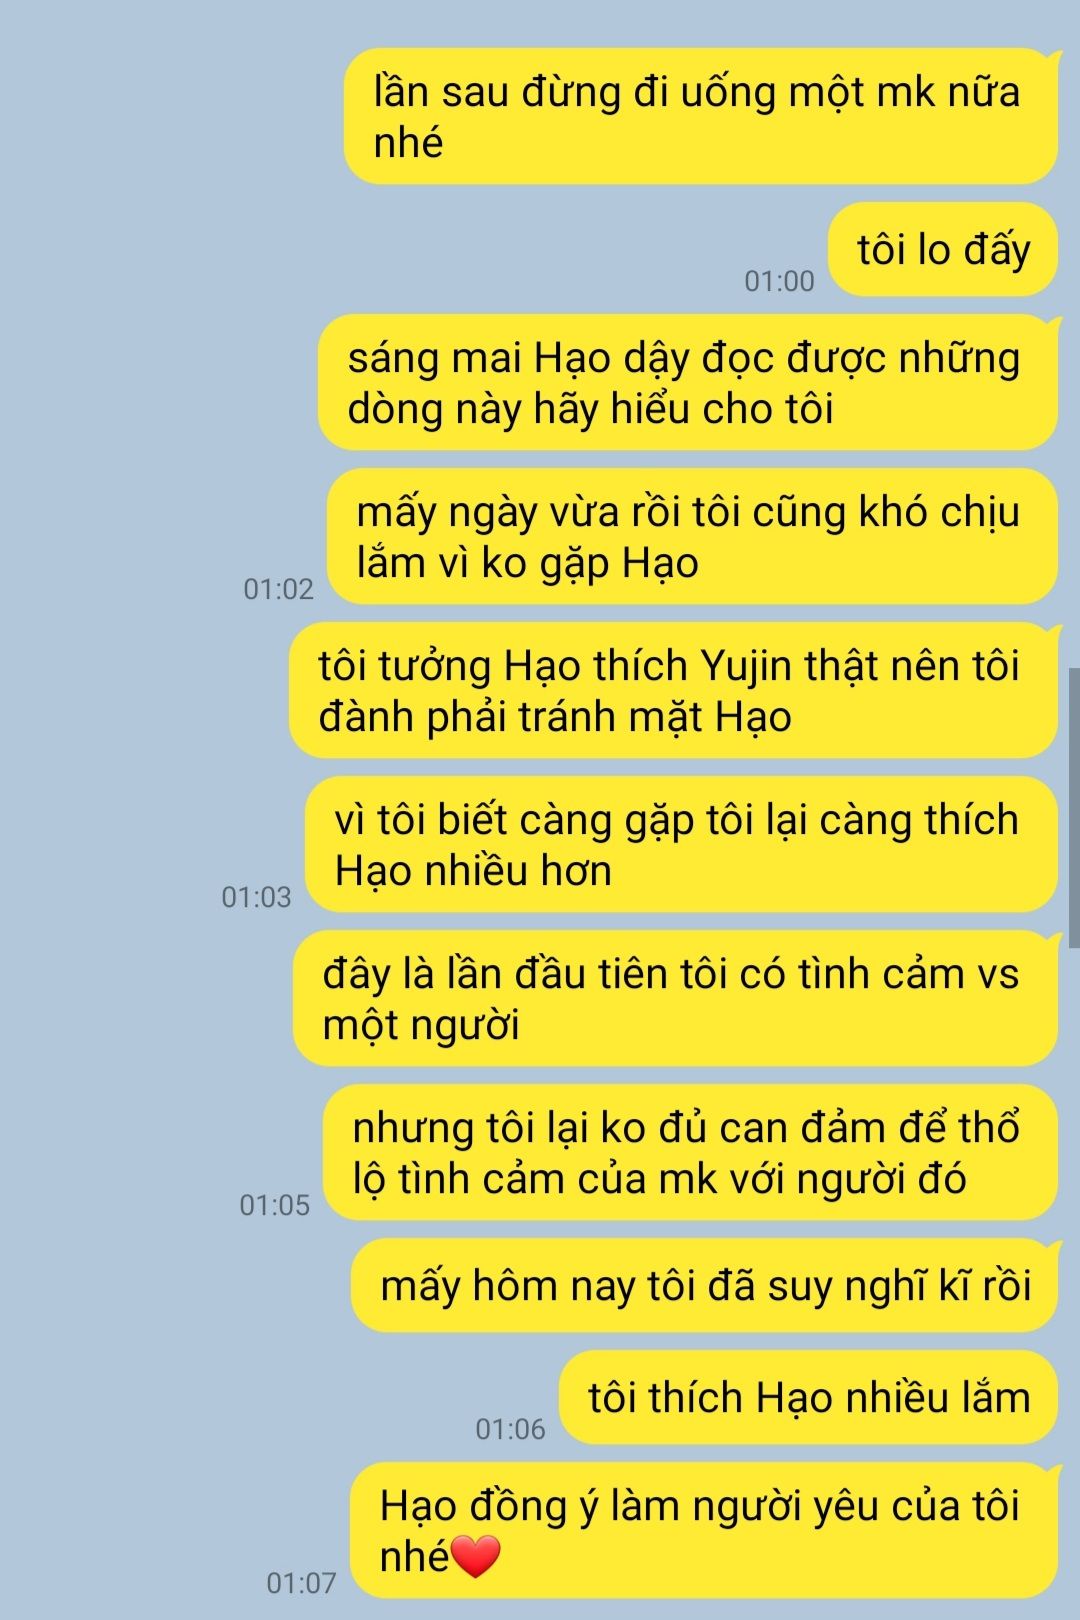The width and height of the screenshot is (1080, 1620).
Task: Tap the message mentioning Yujin
Action: pos(673,690)
